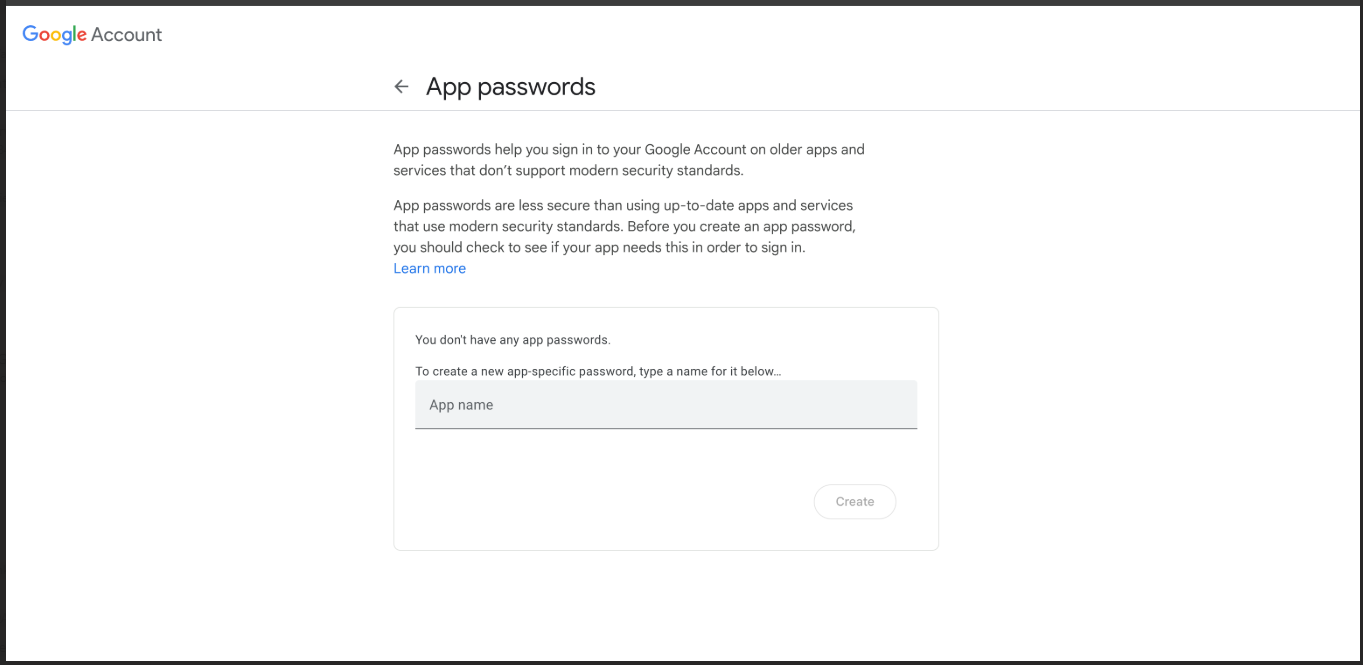This screenshot has width=1363, height=665.
Task: Click the underline beneath the App name field
Action: coord(666,428)
